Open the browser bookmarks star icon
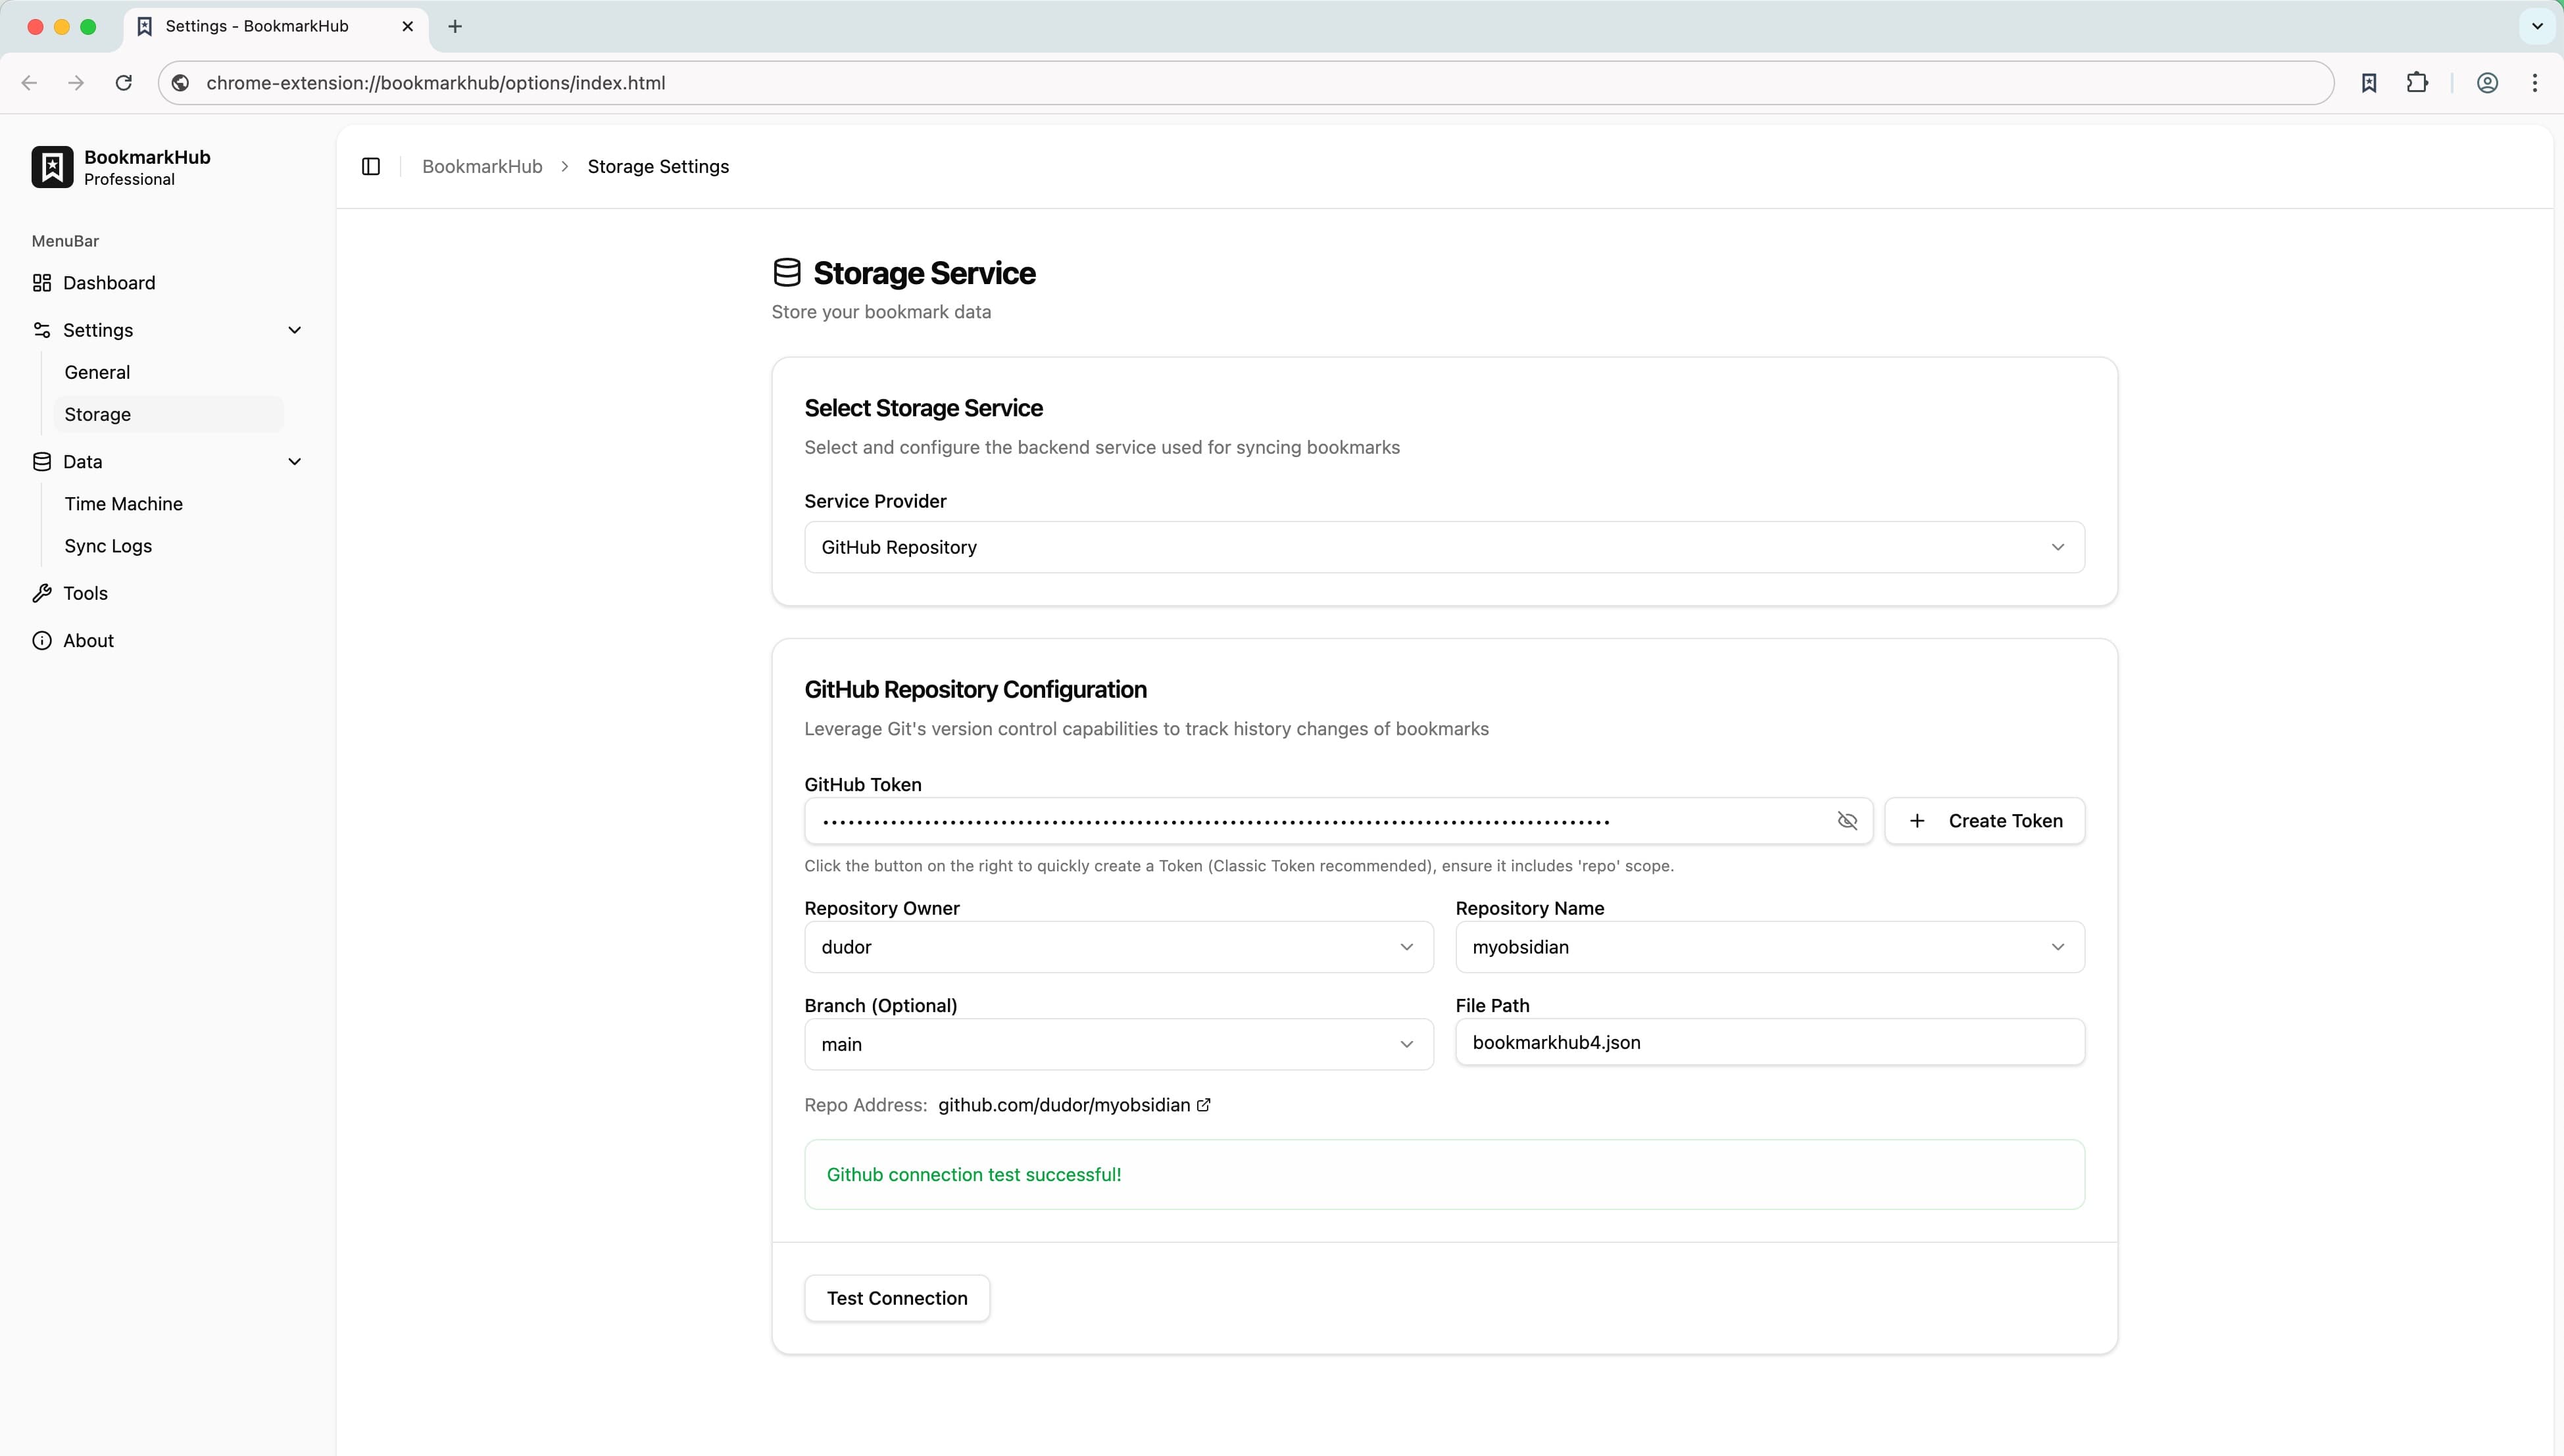Image resolution: width=2564 pixels, height=1456 pixels. pos(2369,83)
